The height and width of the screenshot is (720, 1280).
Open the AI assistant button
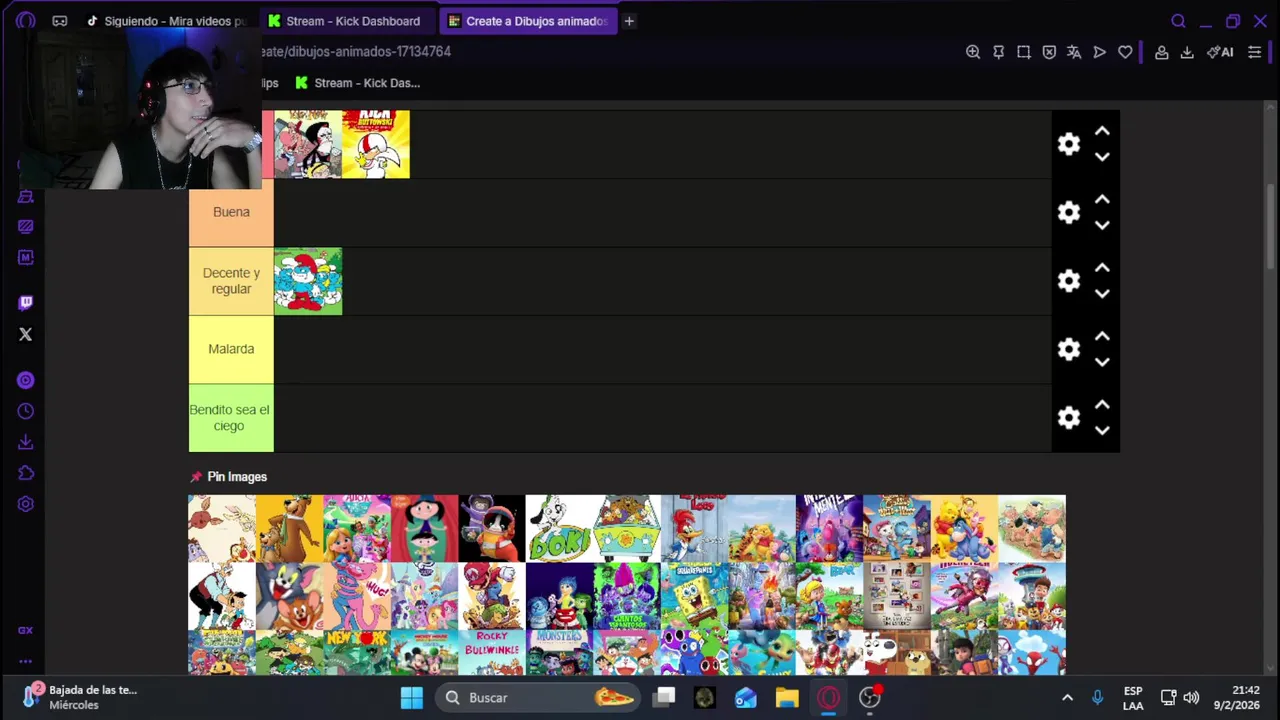coord(1220,52)
